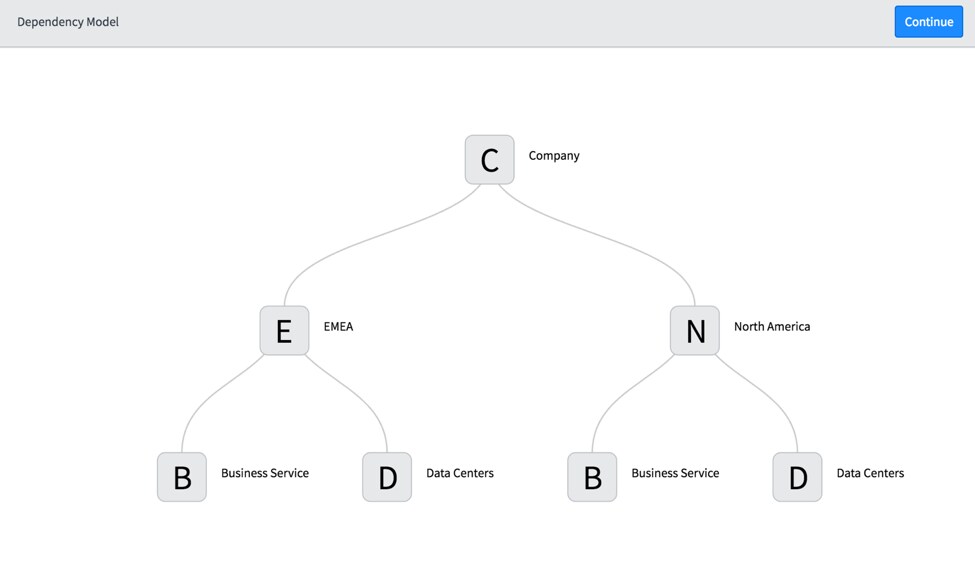The image size is (975, 585).
Task: Select the Company root node icon
Action: pos(489,160)
